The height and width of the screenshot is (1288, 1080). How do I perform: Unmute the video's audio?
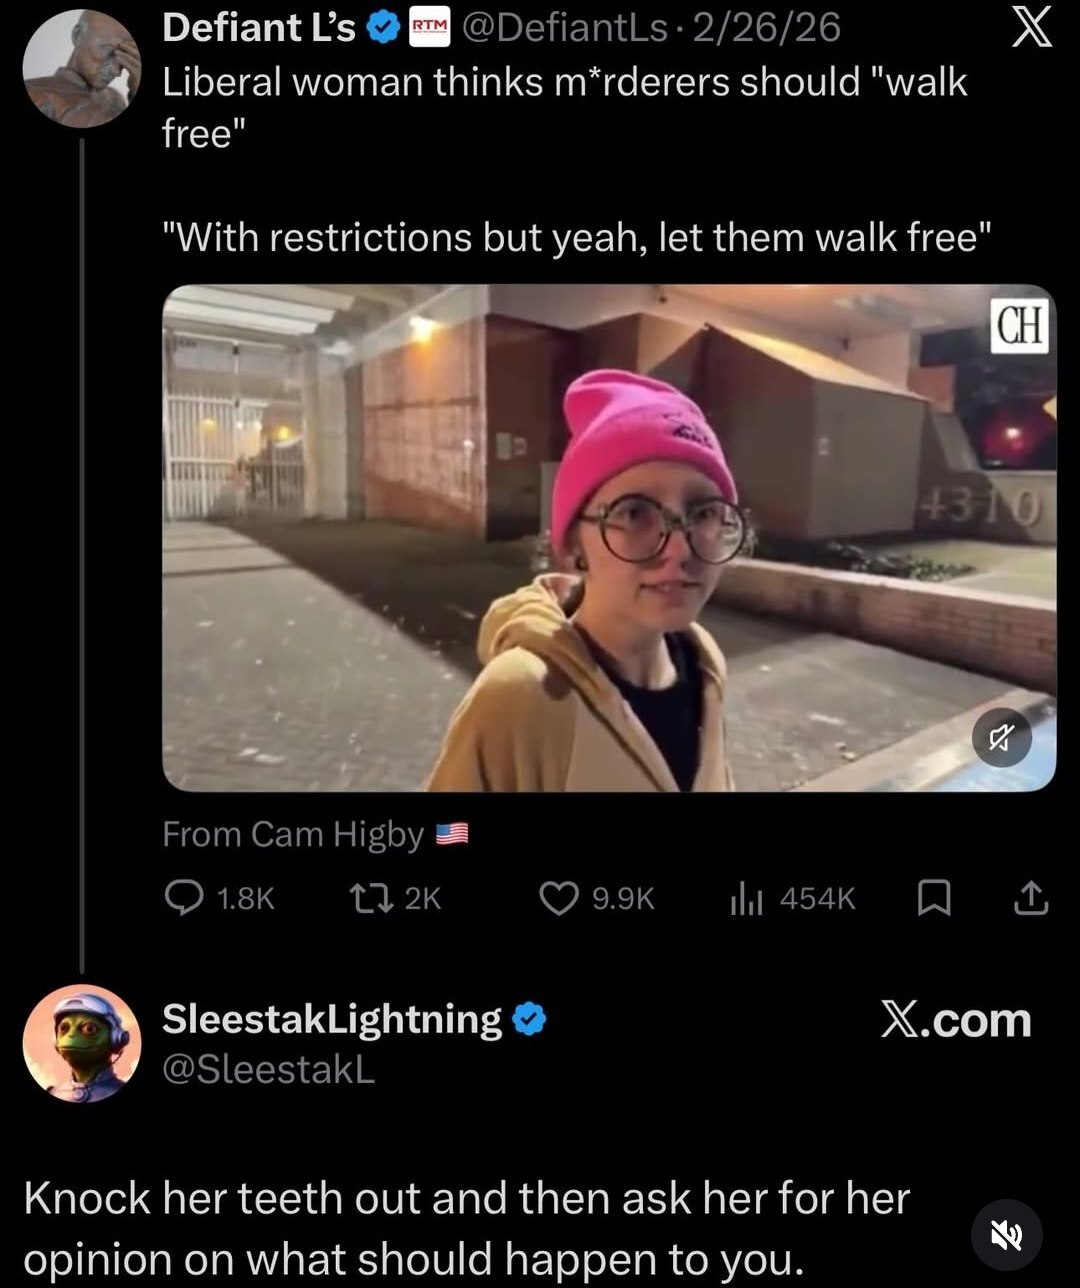click(1003, 738)
